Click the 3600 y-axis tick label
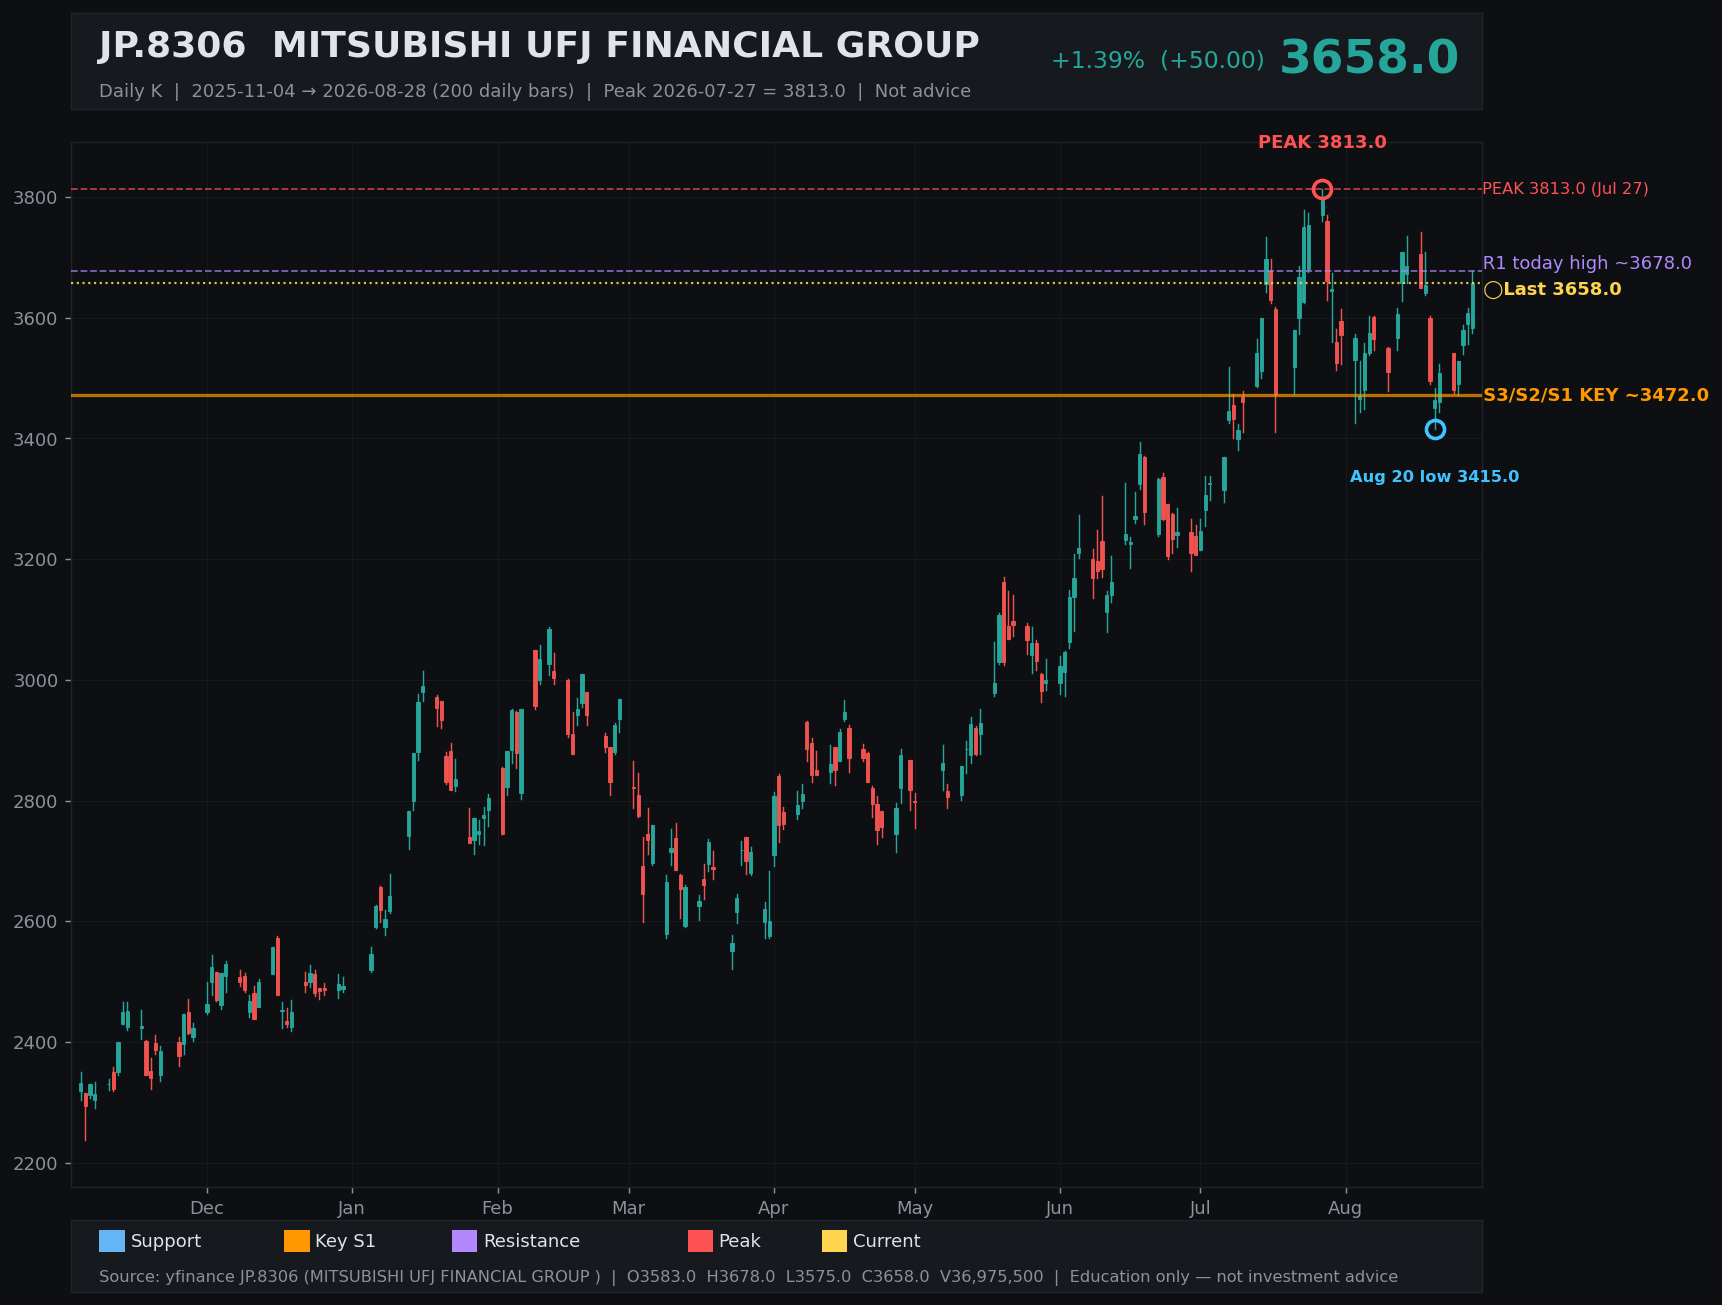 tap(35, 319)
